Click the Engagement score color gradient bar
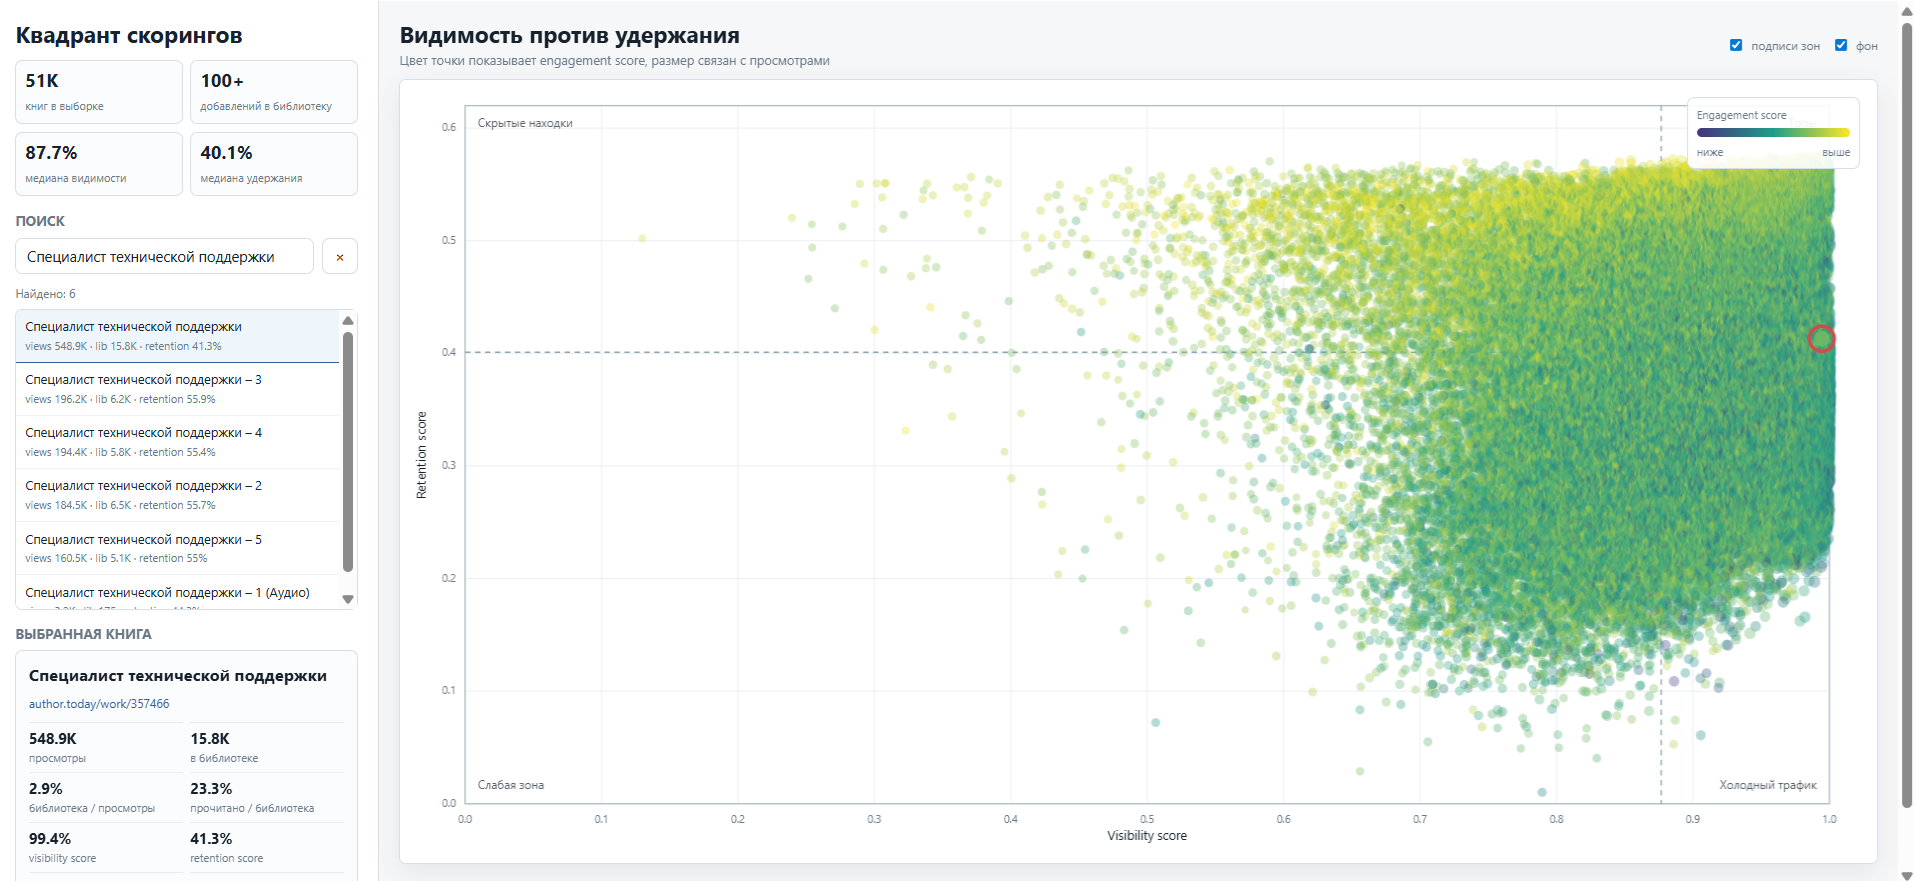 (1772, 132)
